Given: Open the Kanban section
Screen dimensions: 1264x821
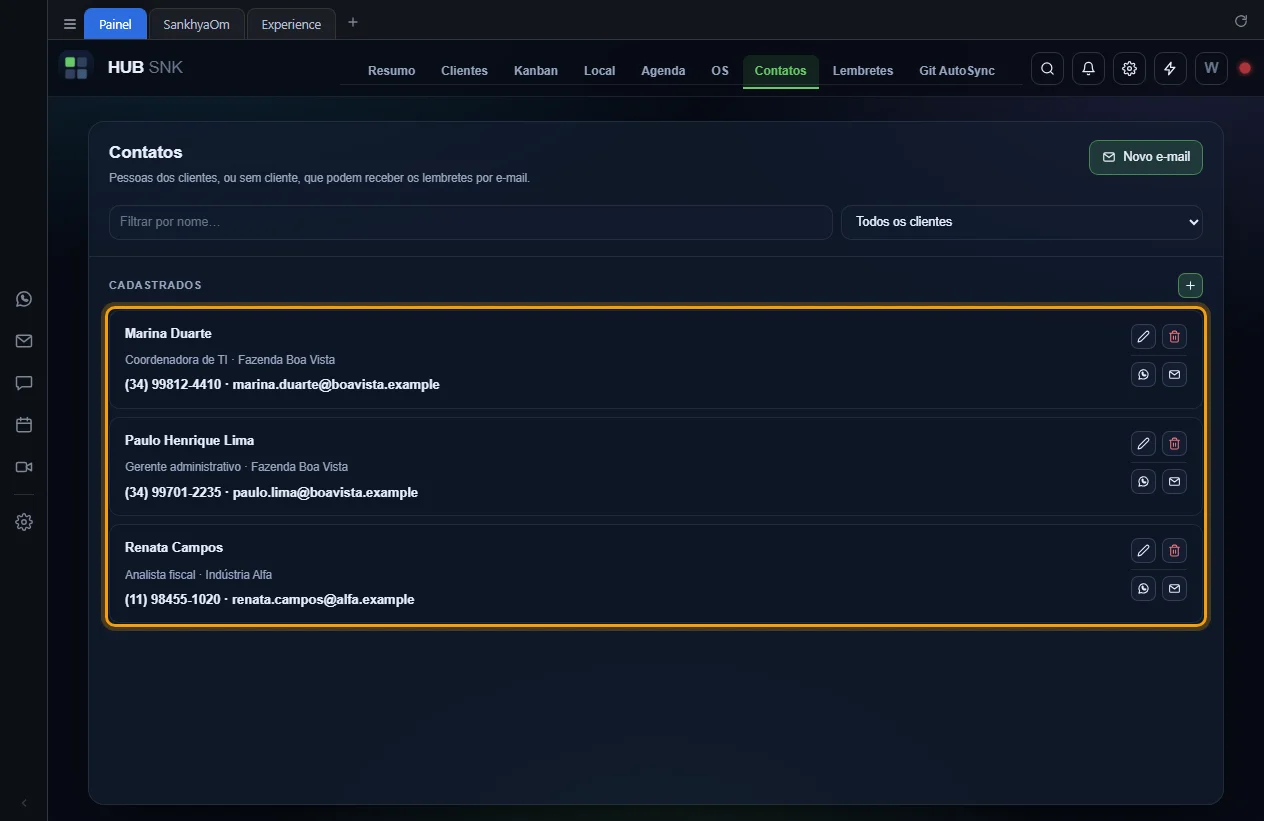Looking at the screenshot, I should [536, 71].
